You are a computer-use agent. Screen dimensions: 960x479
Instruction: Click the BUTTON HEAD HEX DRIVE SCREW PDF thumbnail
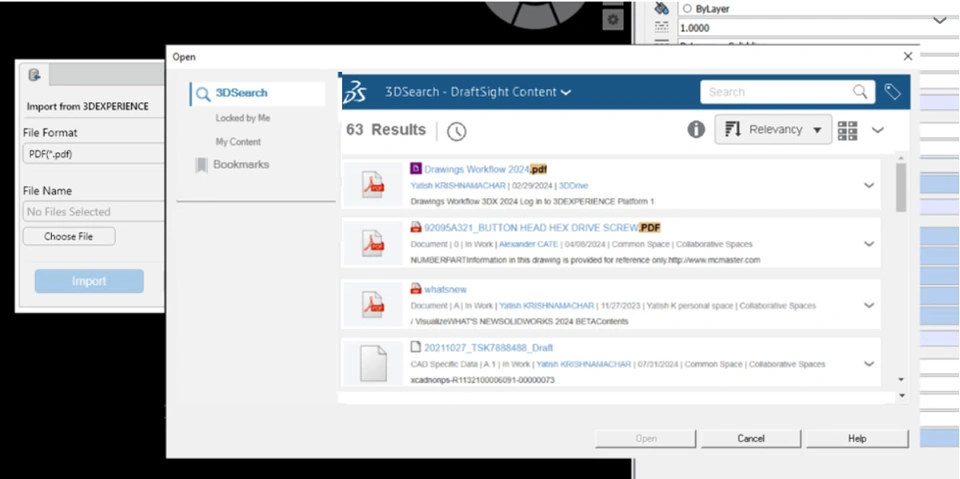(x=373, y=243)
